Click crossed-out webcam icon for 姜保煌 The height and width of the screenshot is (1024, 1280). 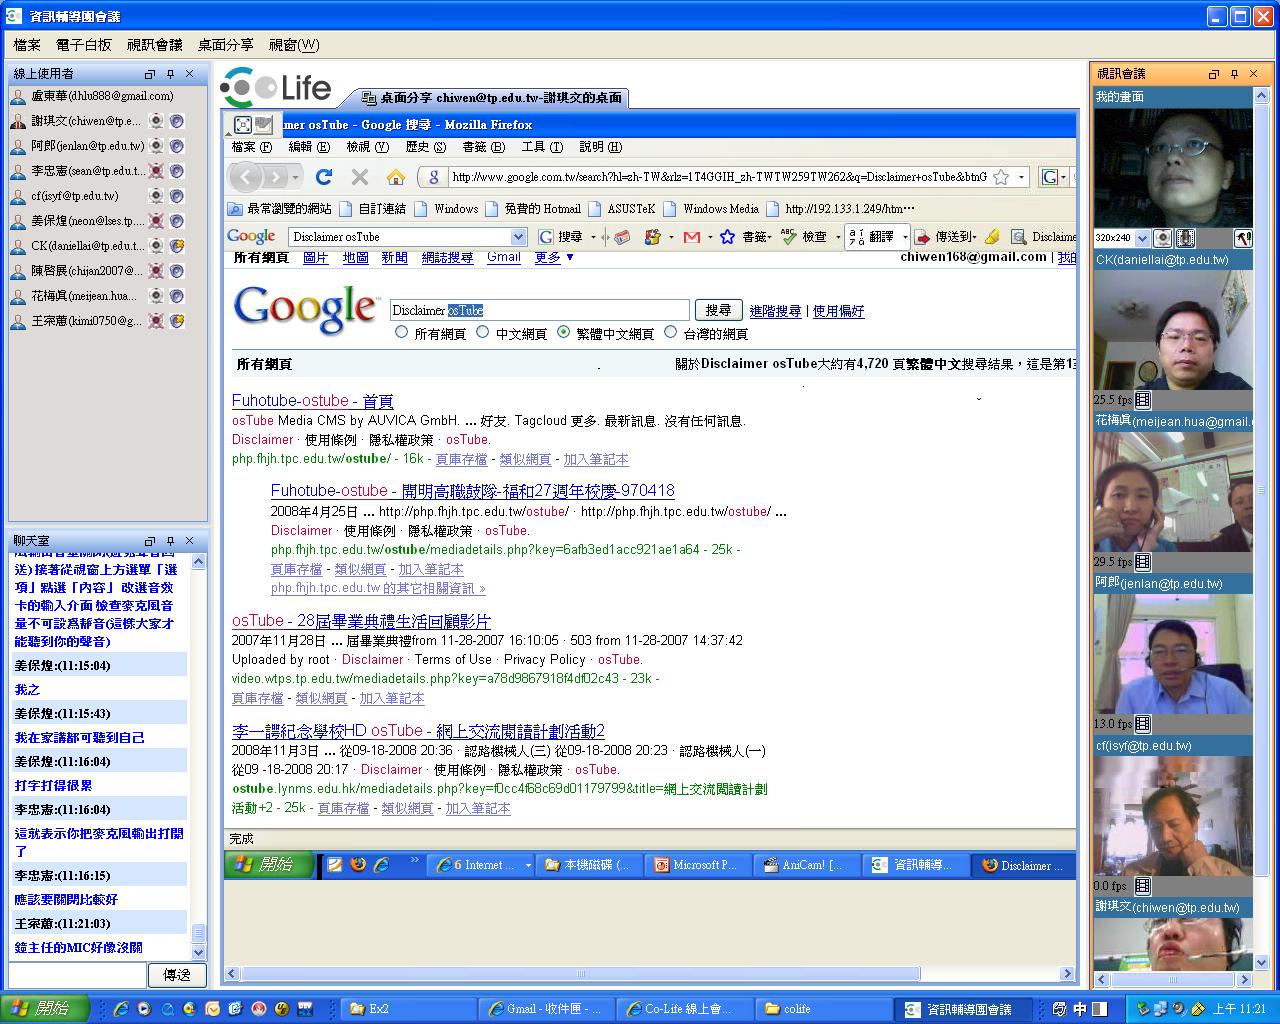156,221
